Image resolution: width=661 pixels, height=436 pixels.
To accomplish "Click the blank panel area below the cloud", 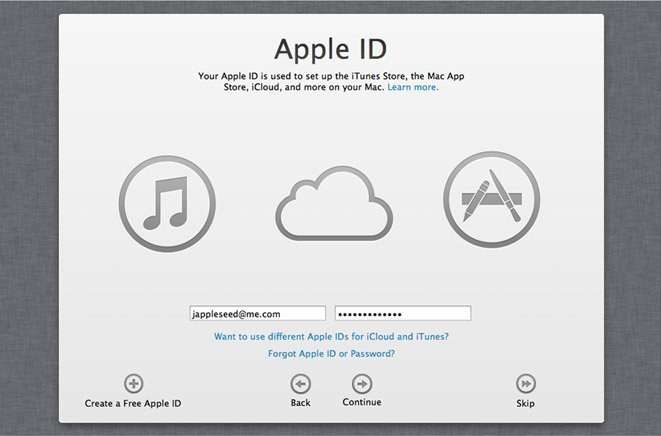I will [330, 272].
